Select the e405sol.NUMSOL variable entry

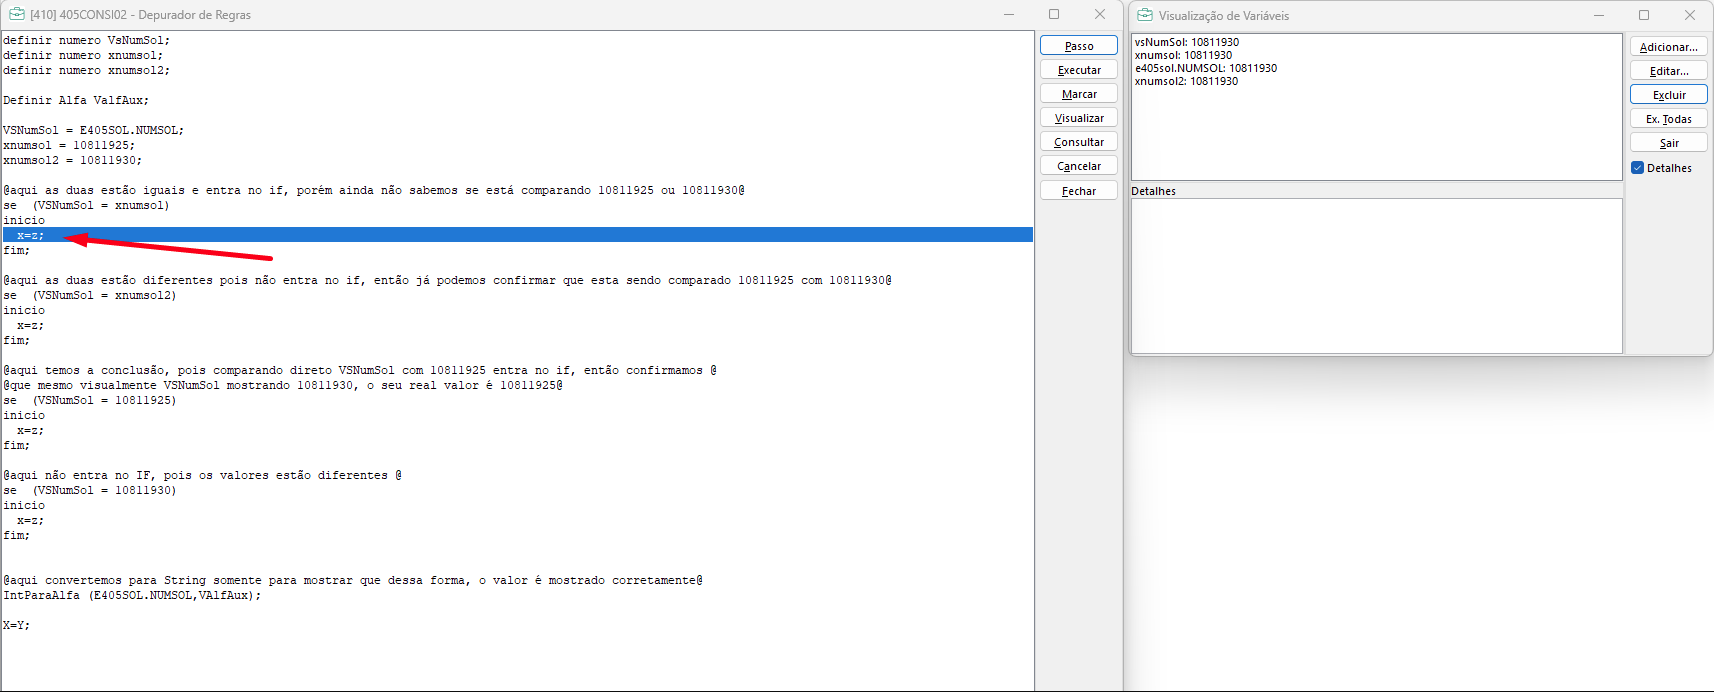click(1205, 68)
